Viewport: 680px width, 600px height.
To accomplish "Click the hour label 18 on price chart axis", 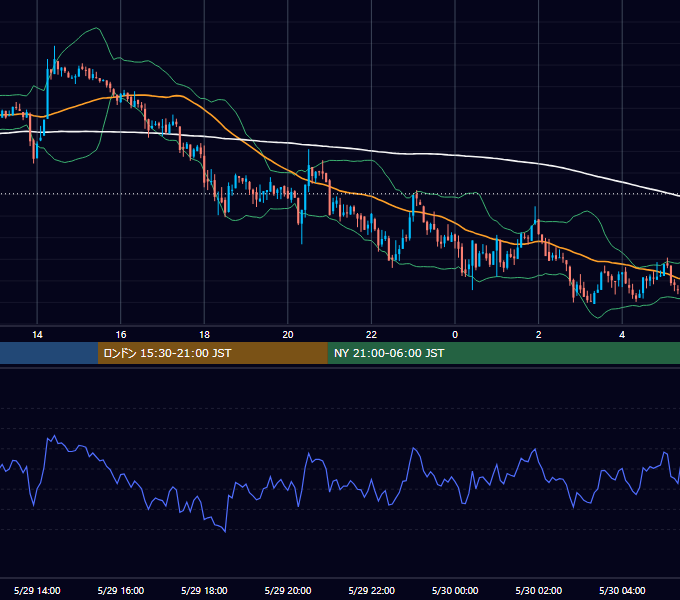I will pos(204,335).
